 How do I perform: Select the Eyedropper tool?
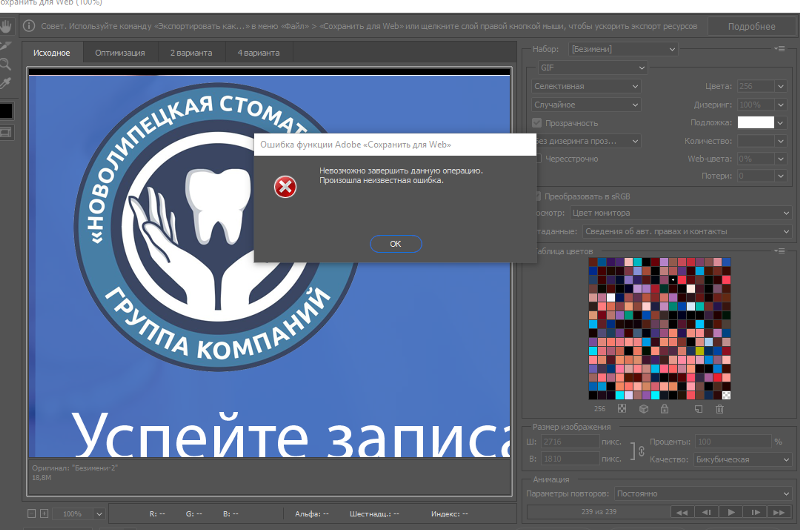pos(6,83)
